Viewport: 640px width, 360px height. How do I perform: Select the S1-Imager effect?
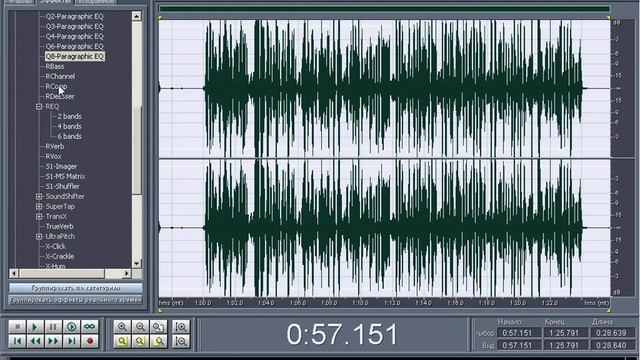pos(61,167)
